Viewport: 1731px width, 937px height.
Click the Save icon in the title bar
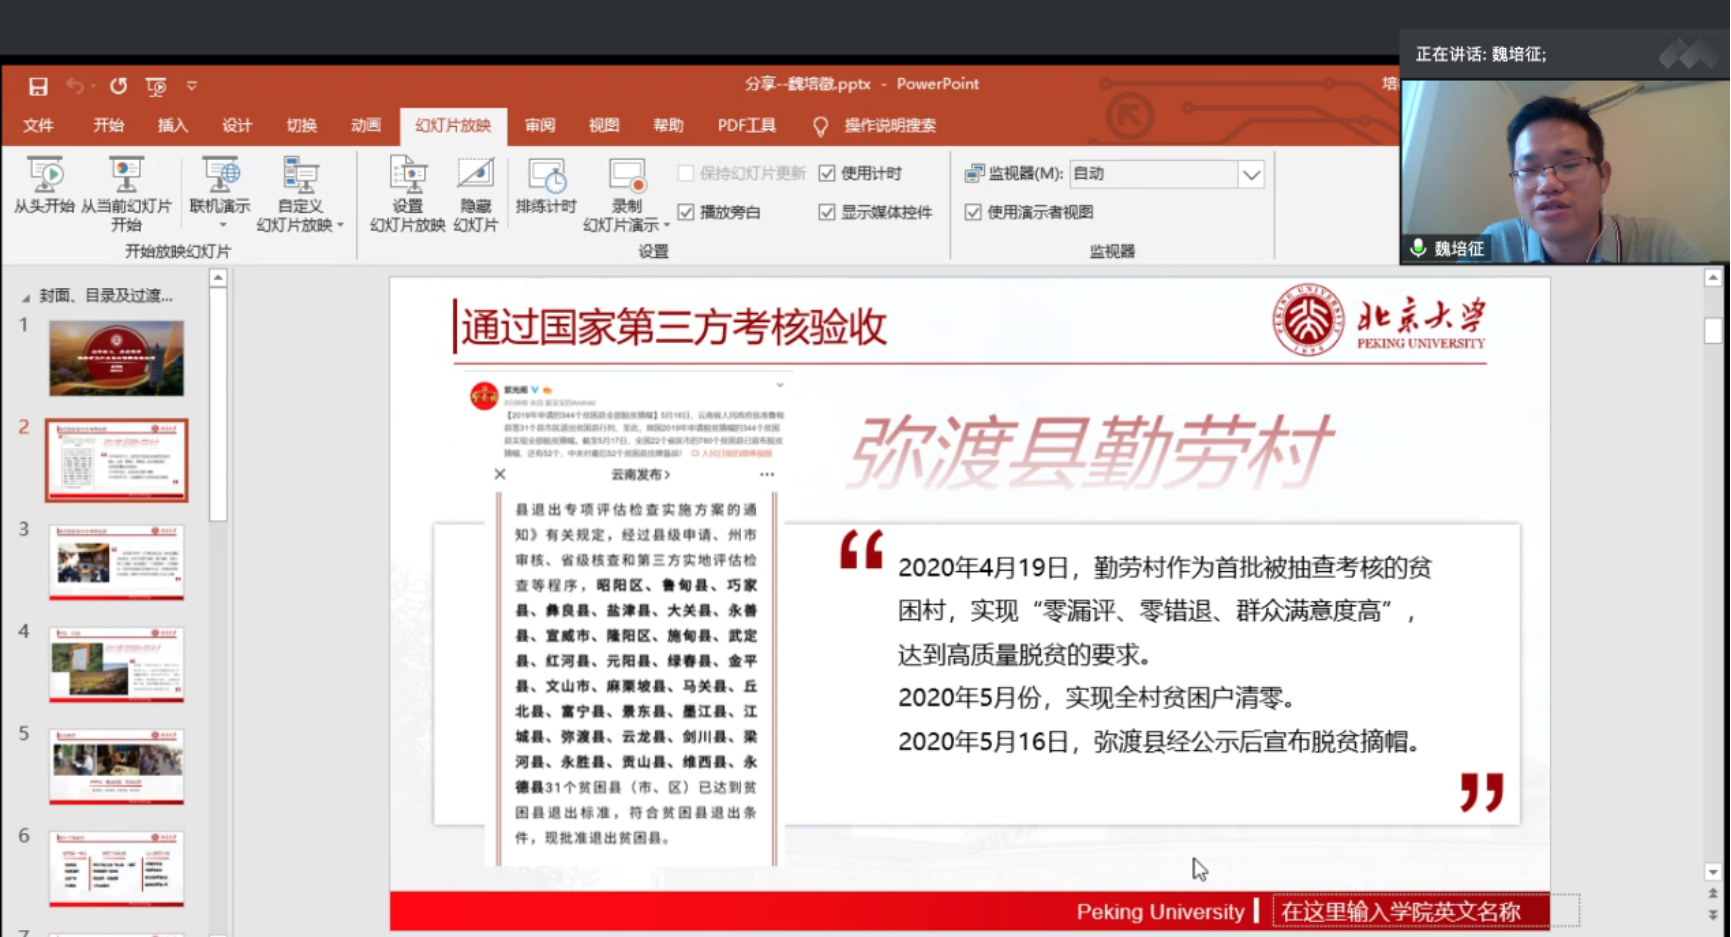click(38, 86)
